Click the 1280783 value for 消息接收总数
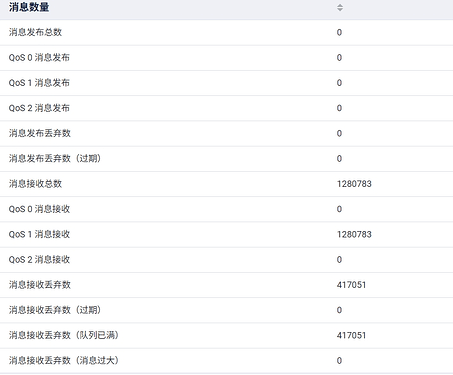The image size is (453, 375). pyautogui.click(x=354, y=184)
